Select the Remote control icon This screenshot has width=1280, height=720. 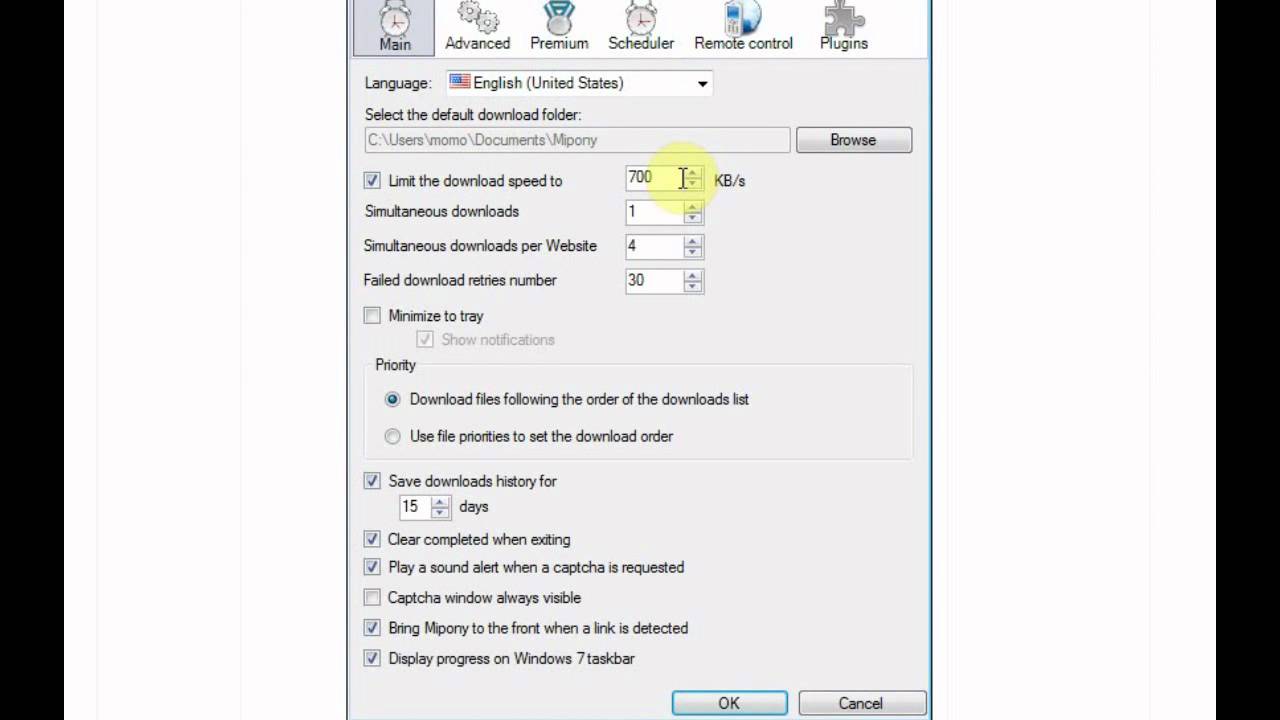tap(743, 18)
